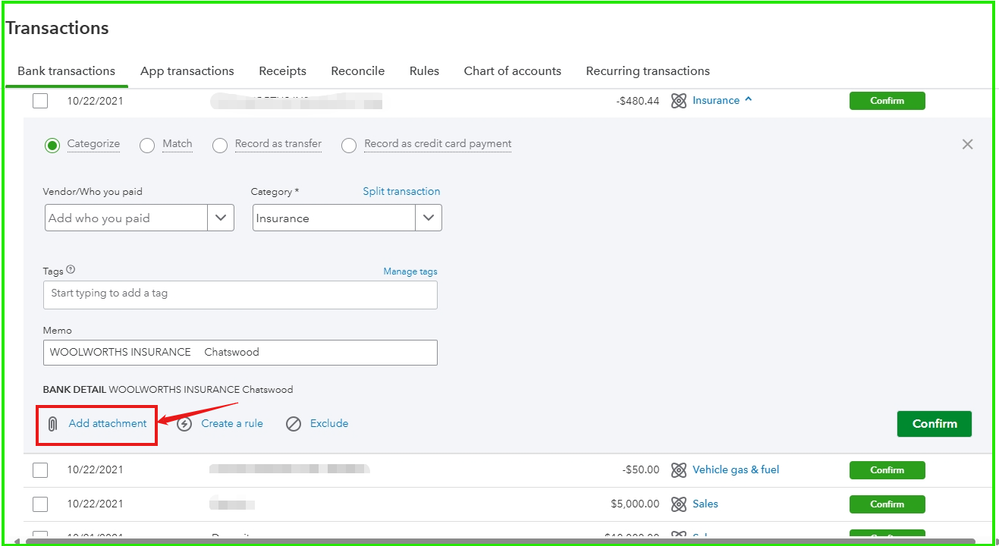Select the Match radio option
999x546 pixels.
pyautogui.click(x=147, y=145)
